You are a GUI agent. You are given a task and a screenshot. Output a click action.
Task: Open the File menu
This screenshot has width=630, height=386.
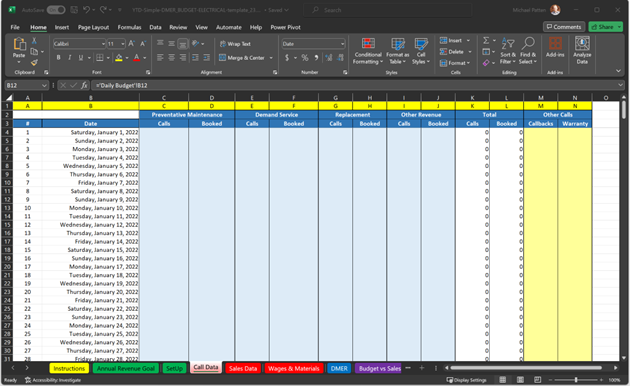(15, 27)
